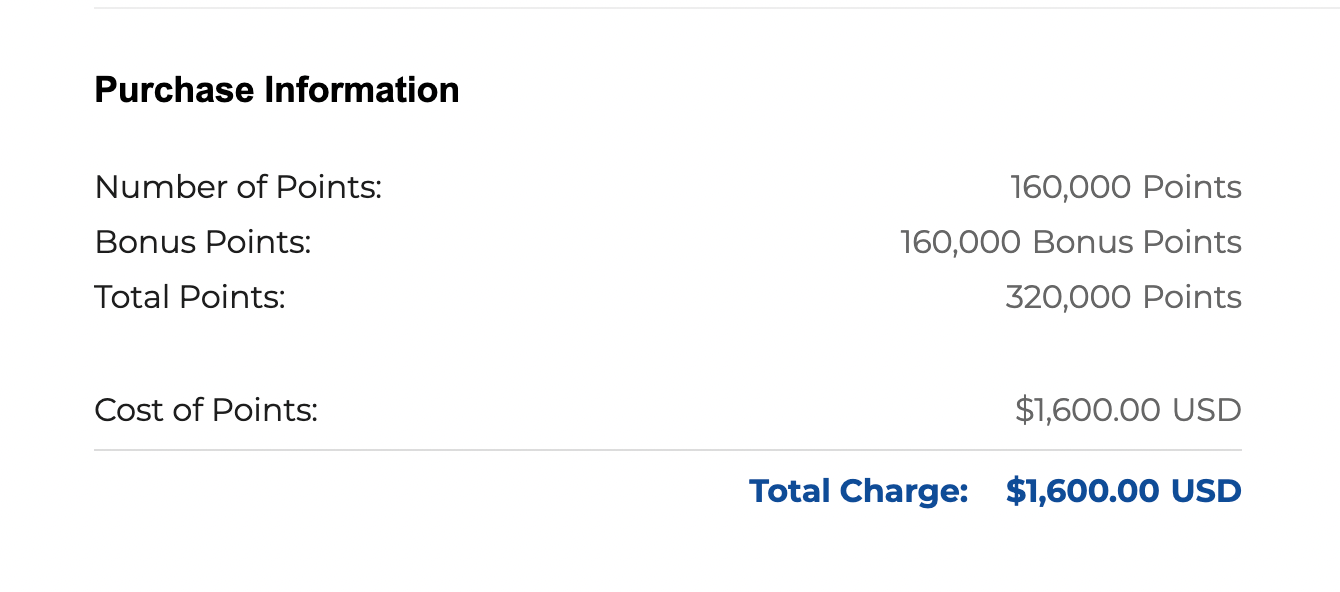
Task: Click the Purchase Information heading
Action: click(x=277, y=90)
